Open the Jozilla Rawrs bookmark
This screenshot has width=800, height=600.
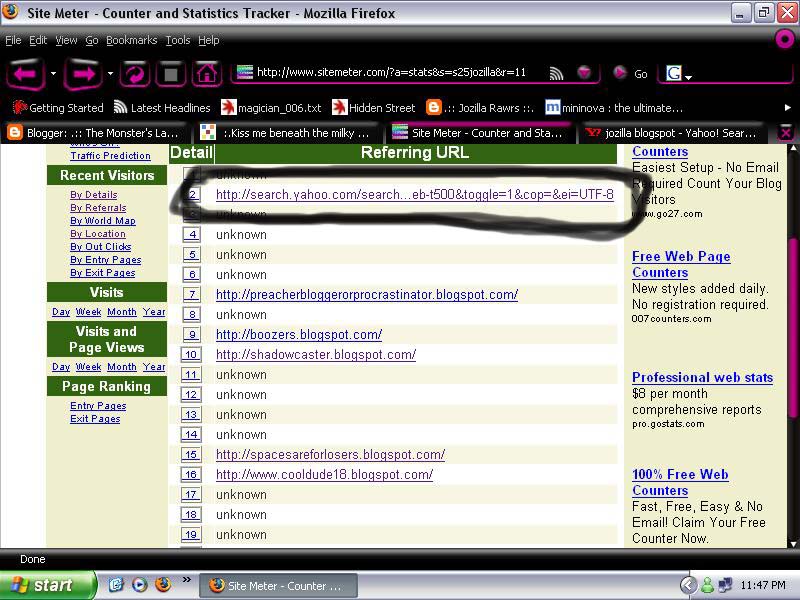click(480, 108)
